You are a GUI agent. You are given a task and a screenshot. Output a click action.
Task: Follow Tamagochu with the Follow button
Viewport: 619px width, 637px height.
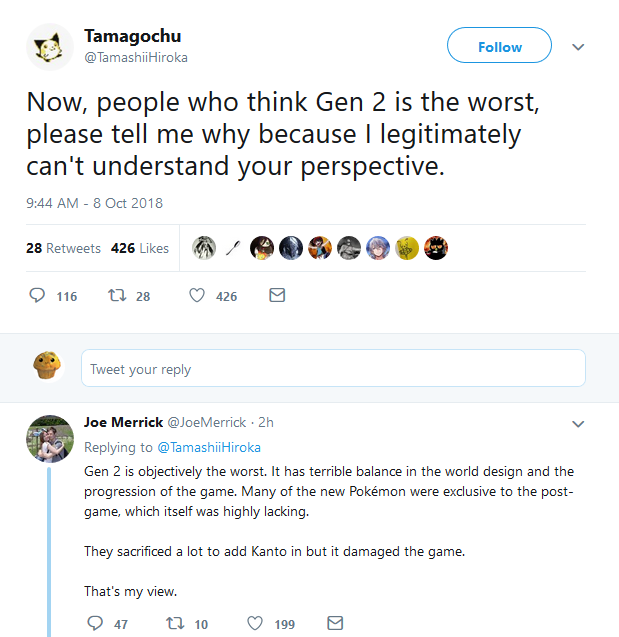[499, 47]
